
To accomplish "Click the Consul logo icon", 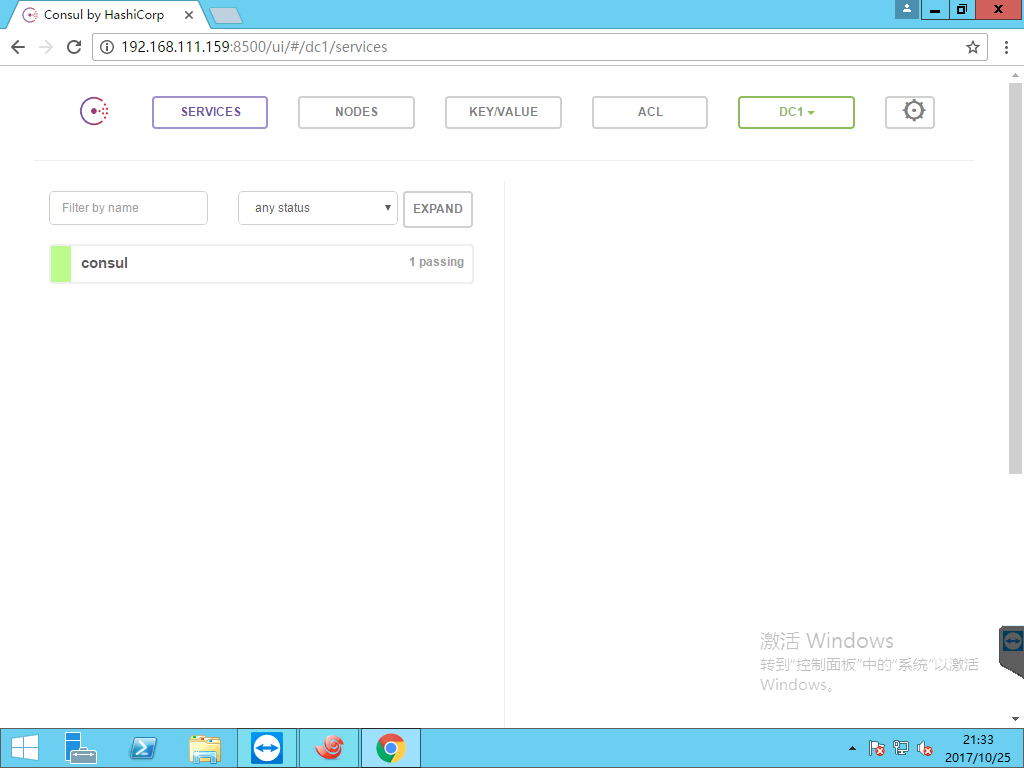I will [94, 112].
